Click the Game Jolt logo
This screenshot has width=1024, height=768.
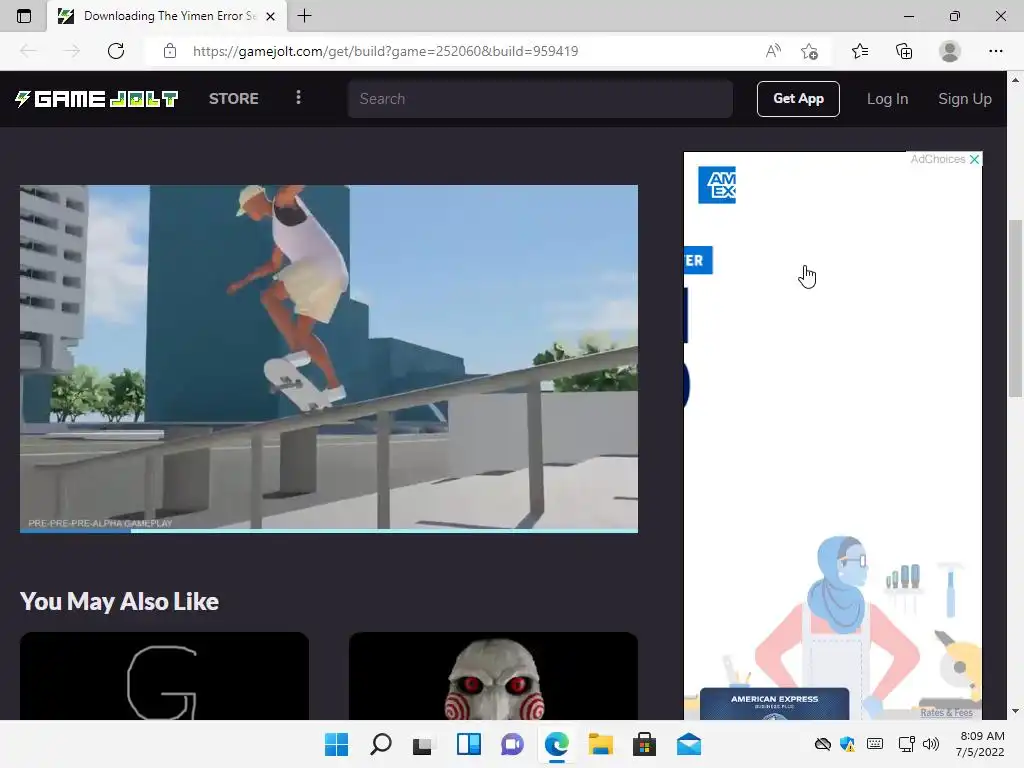(97, 99)
